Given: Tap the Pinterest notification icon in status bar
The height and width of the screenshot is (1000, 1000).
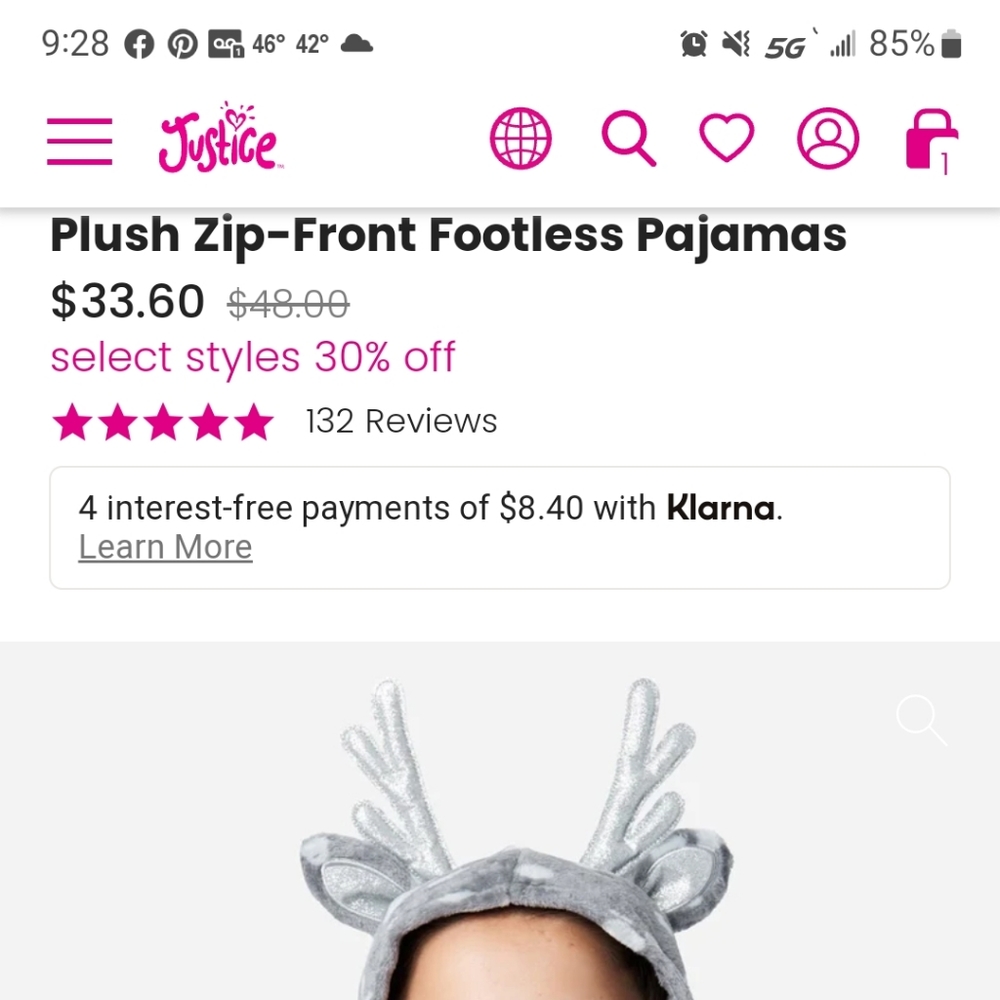Looking at the screenshot, I should point(182,45).
